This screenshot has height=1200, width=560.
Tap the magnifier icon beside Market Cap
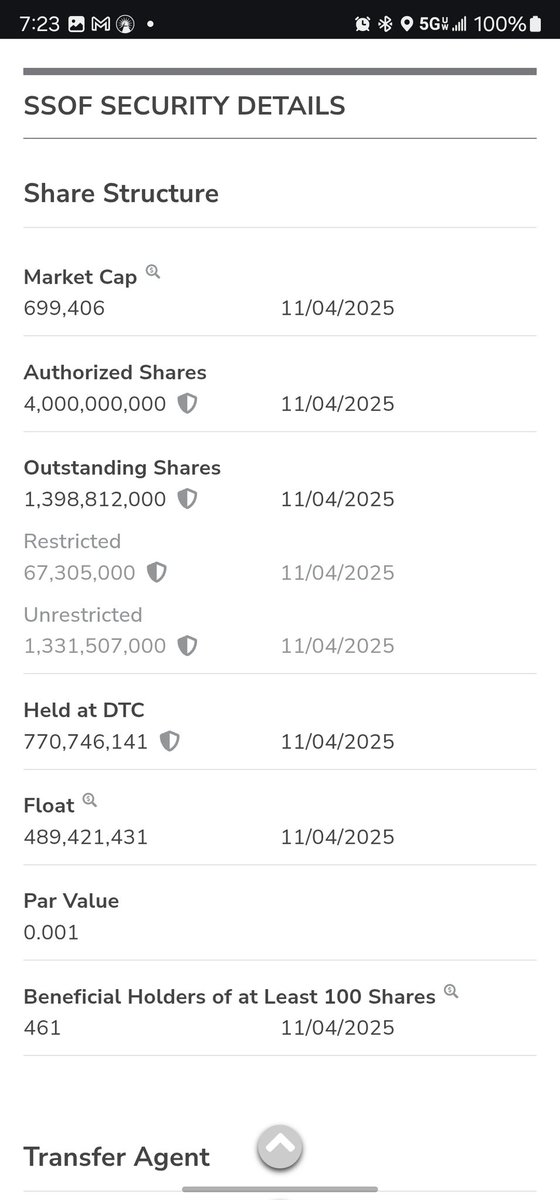pos(153,271)
